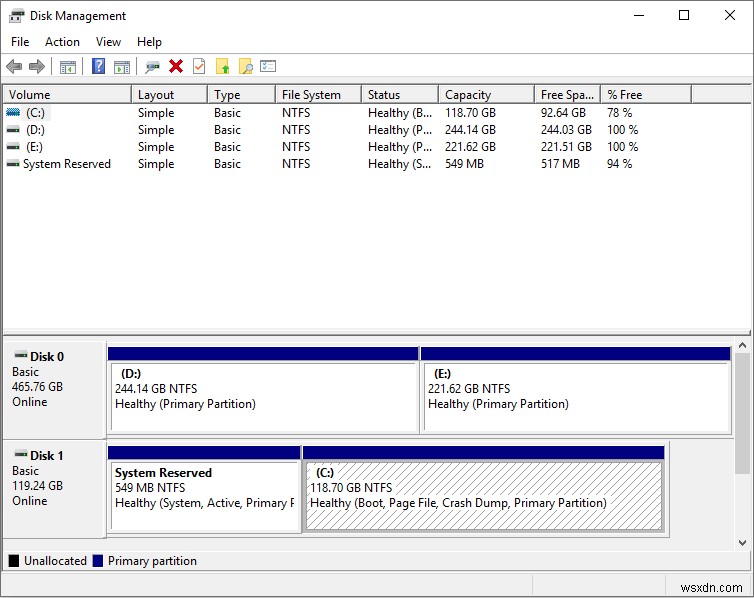This screenshot has width=754, height=598.
Task: Open the Action menu
Action: coord(62,42)
